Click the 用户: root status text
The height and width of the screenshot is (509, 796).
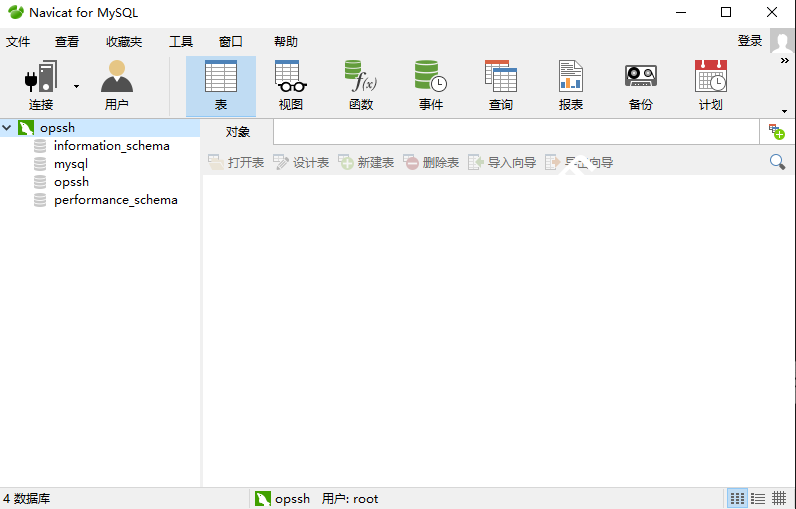tap(350, 499)
